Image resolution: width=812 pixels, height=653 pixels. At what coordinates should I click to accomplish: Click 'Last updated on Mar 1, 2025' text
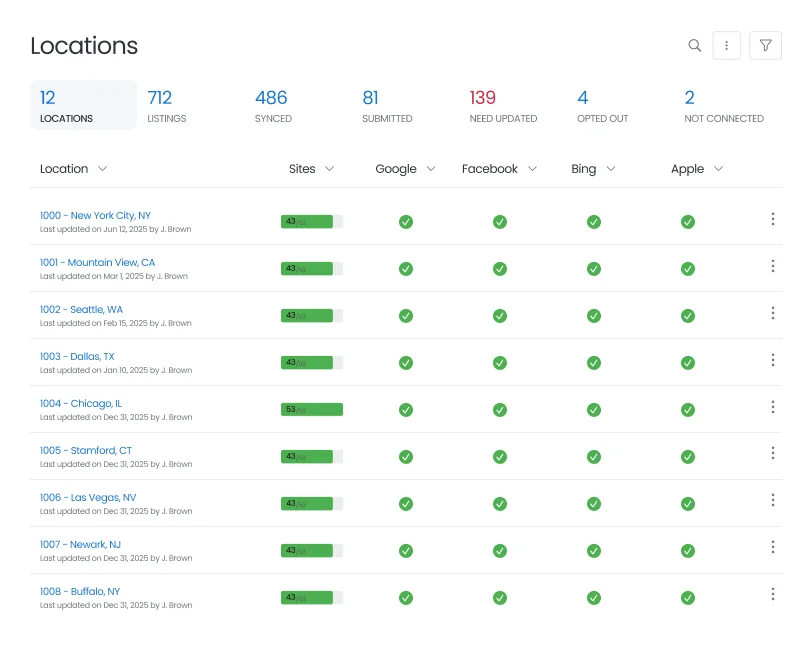coord(92,277)
